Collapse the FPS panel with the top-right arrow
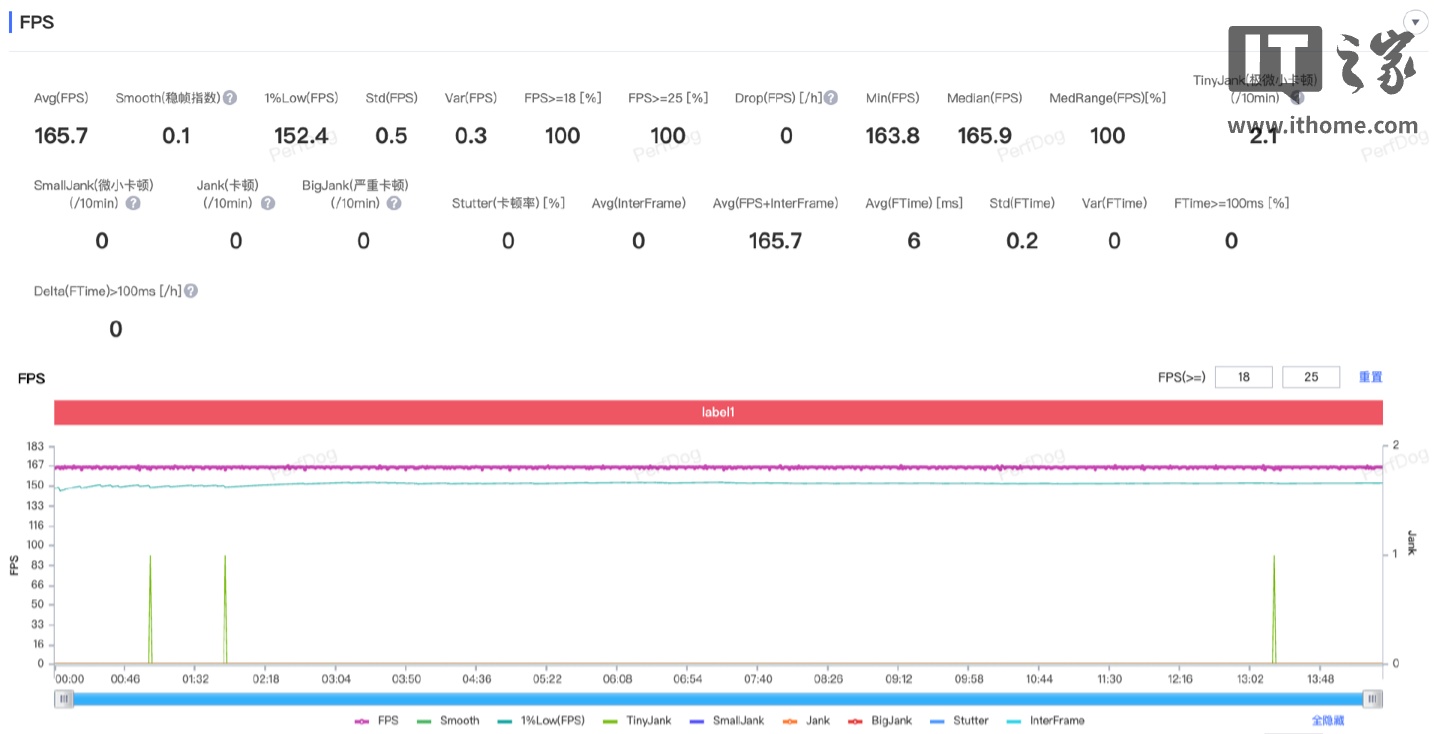The height and width of the screenshot is (734, 1440). click(x=1415, y=22)
